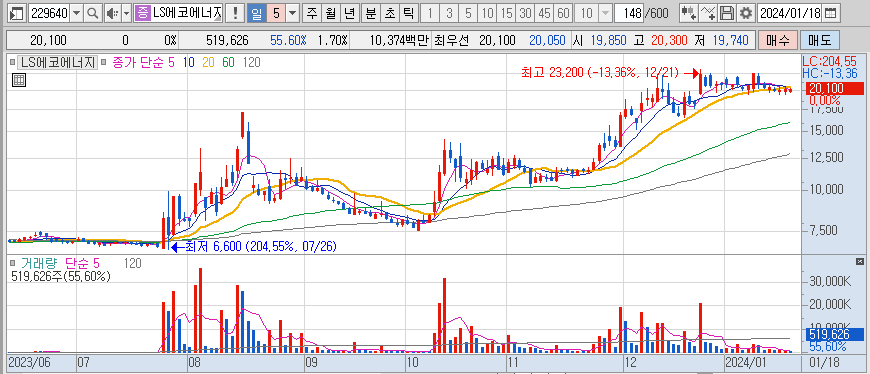
Task: Click the purple 증 market badge
Action: tap(143, 13)
